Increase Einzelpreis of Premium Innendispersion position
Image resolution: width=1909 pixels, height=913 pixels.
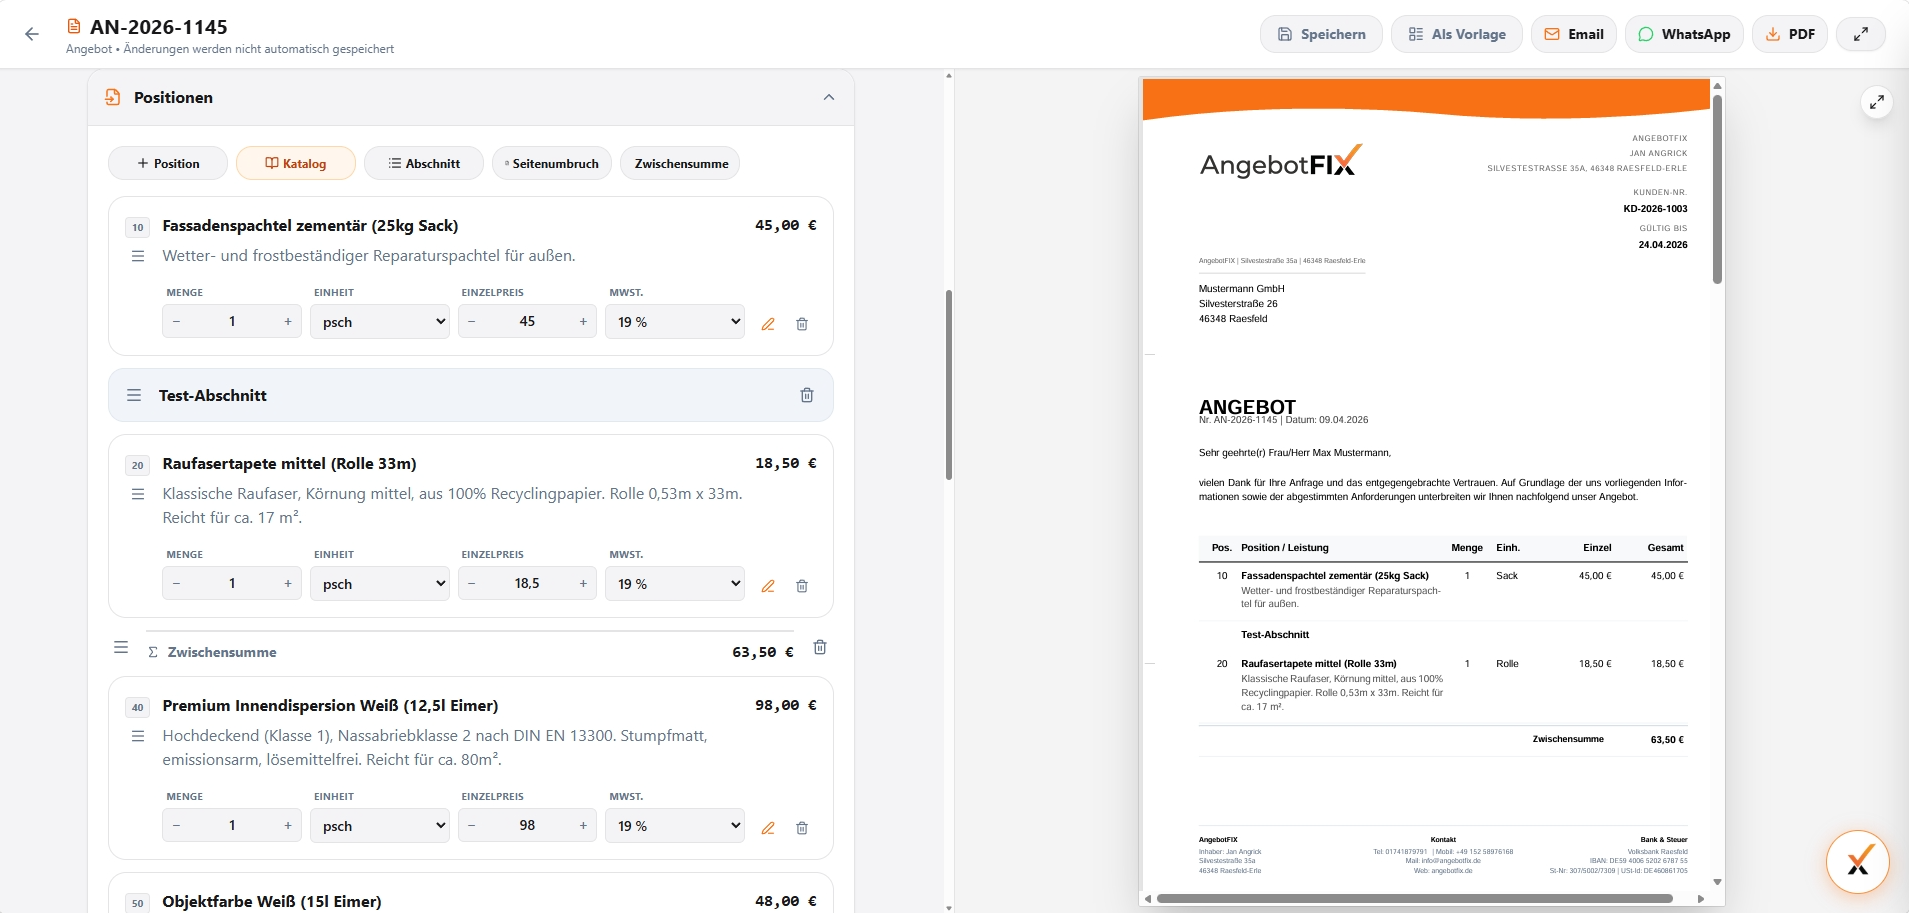pos(583,826)
